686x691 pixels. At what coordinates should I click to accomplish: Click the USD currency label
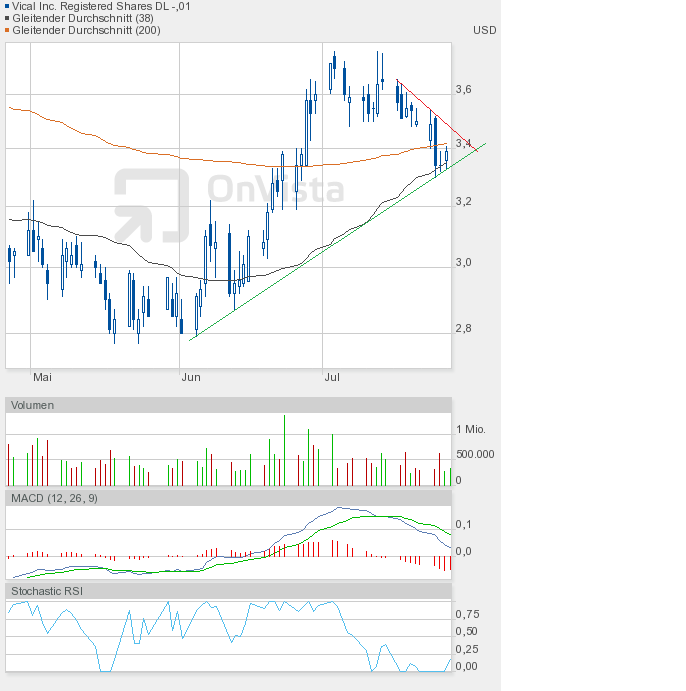tap(484, 30)
